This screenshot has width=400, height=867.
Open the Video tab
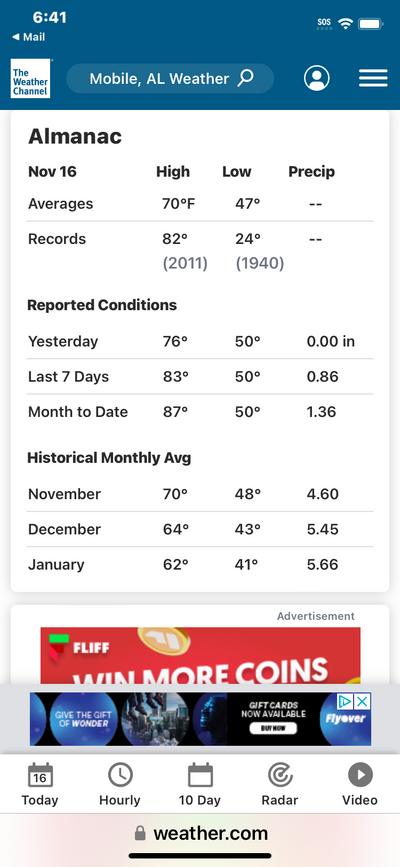tap(360, 784)
